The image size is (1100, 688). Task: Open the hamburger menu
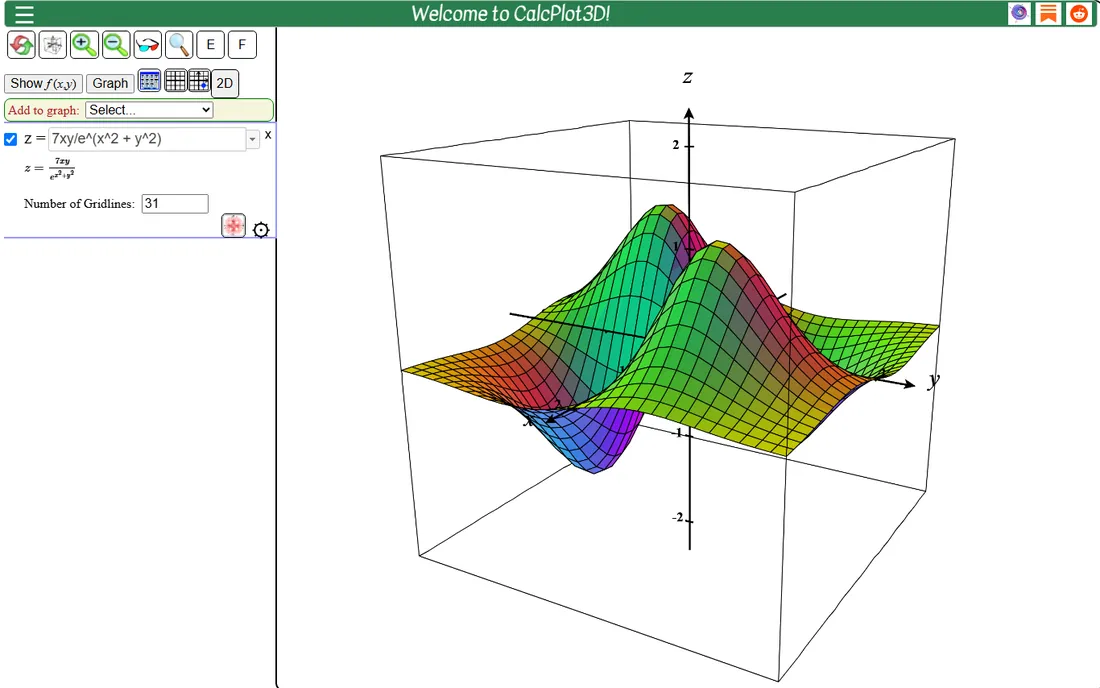(x=24, y=14)
